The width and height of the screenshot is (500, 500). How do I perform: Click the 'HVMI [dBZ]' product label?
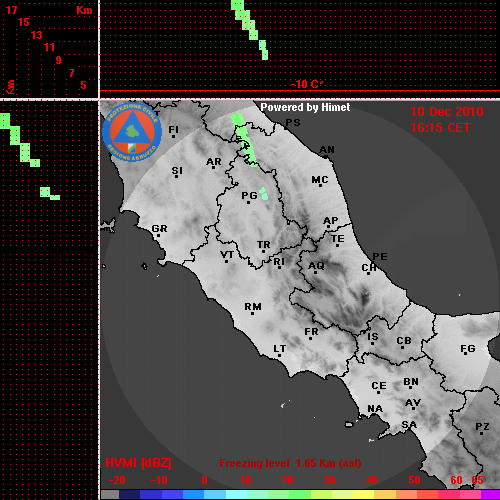click(138, 463)
